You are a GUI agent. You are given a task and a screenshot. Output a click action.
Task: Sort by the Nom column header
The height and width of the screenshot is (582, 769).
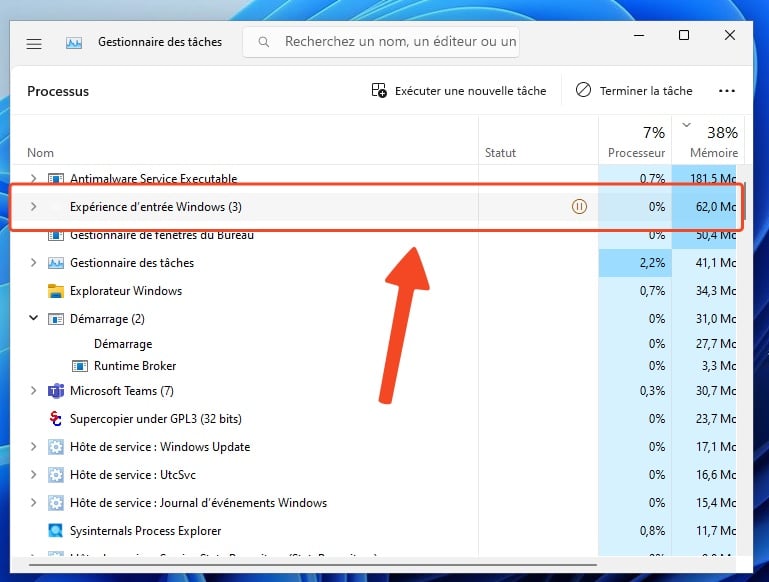tap(40, 153)
